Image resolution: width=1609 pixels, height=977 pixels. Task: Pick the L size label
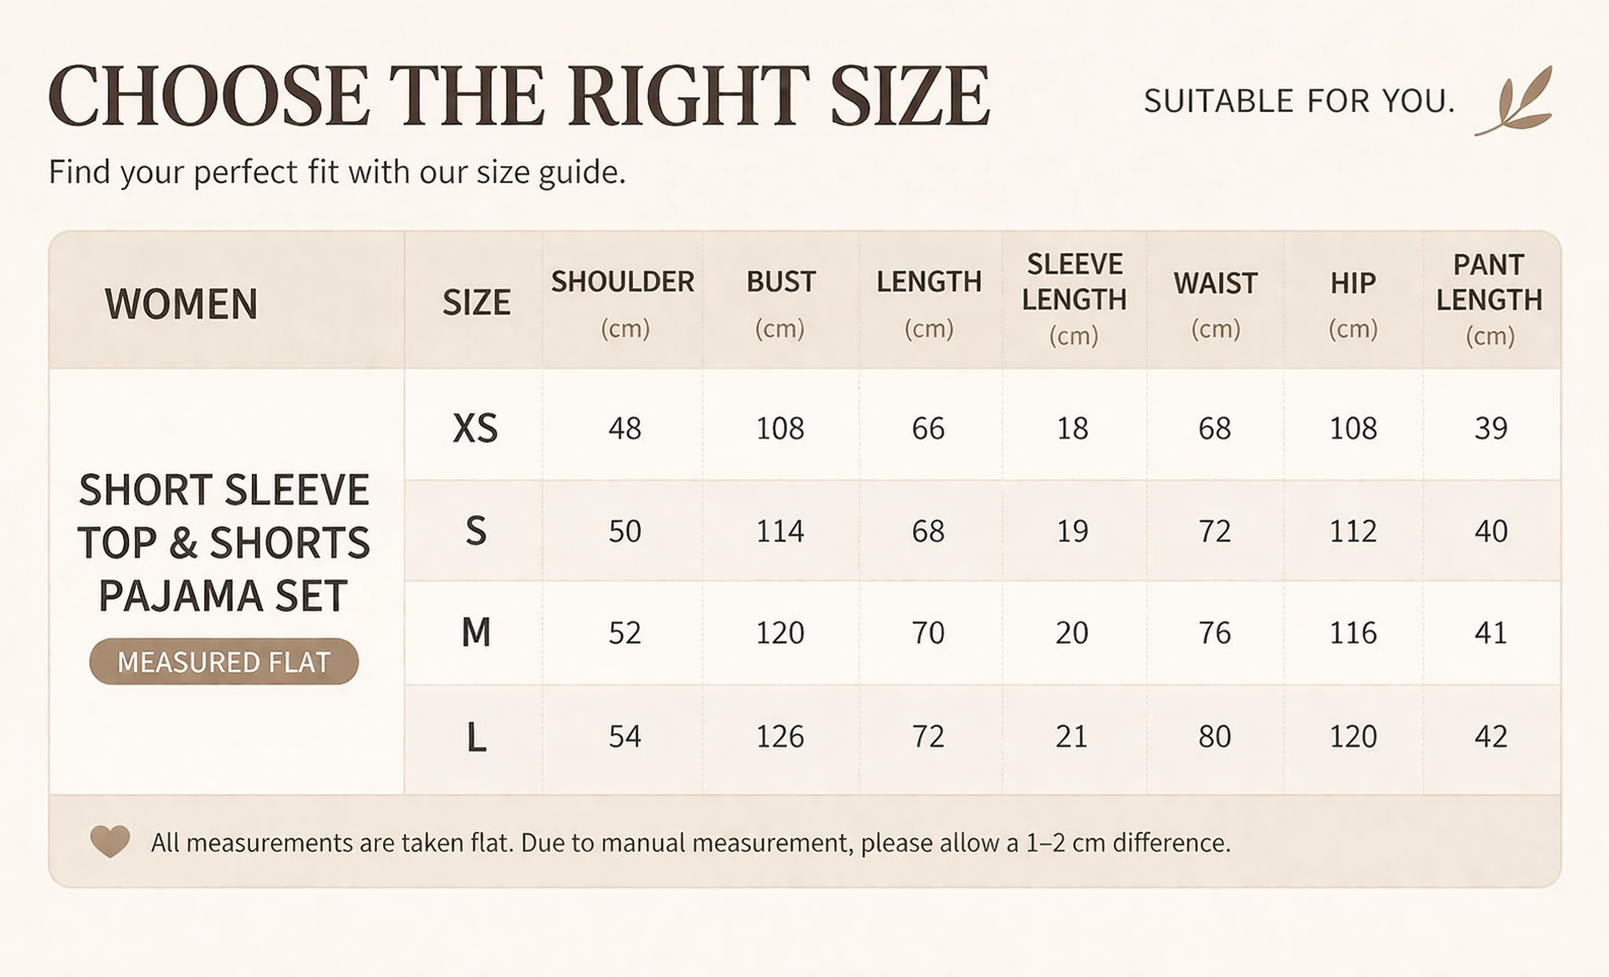point(476,737)
